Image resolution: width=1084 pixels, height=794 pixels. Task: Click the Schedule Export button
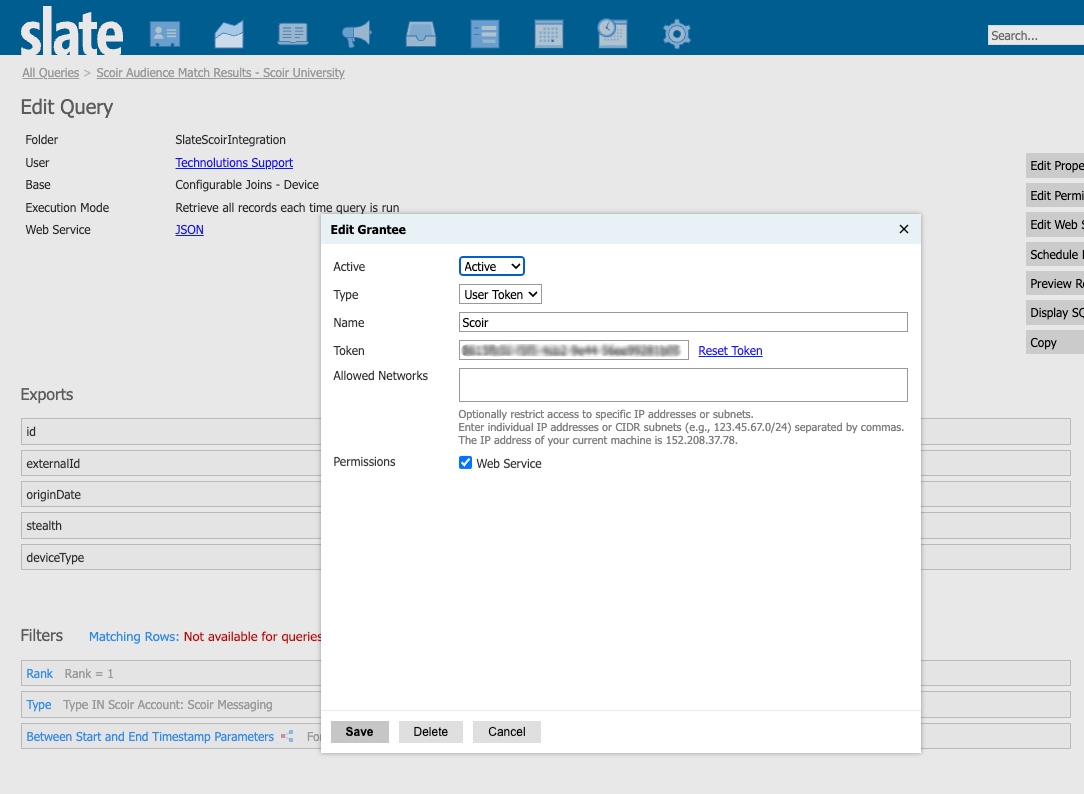tap(1055, 254)
